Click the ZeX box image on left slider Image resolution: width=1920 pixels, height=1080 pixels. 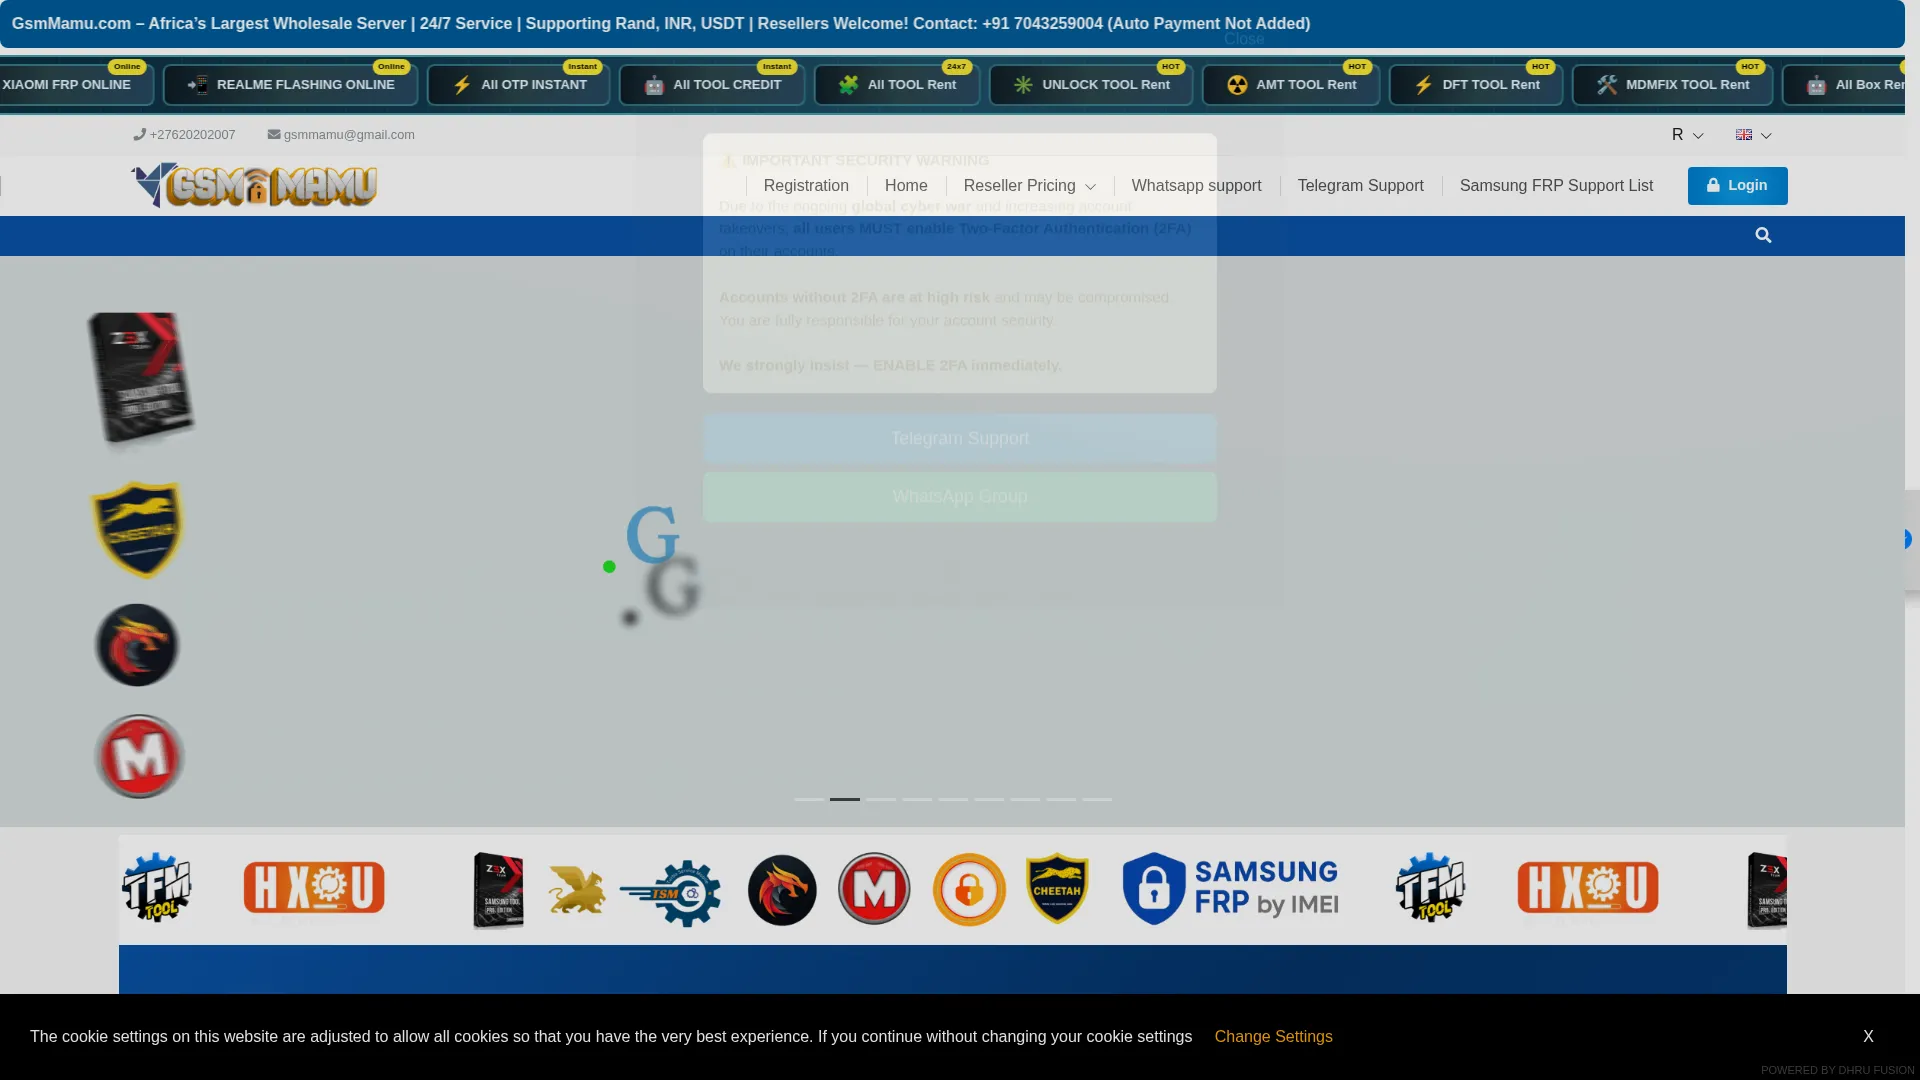(x=140, y=378)
